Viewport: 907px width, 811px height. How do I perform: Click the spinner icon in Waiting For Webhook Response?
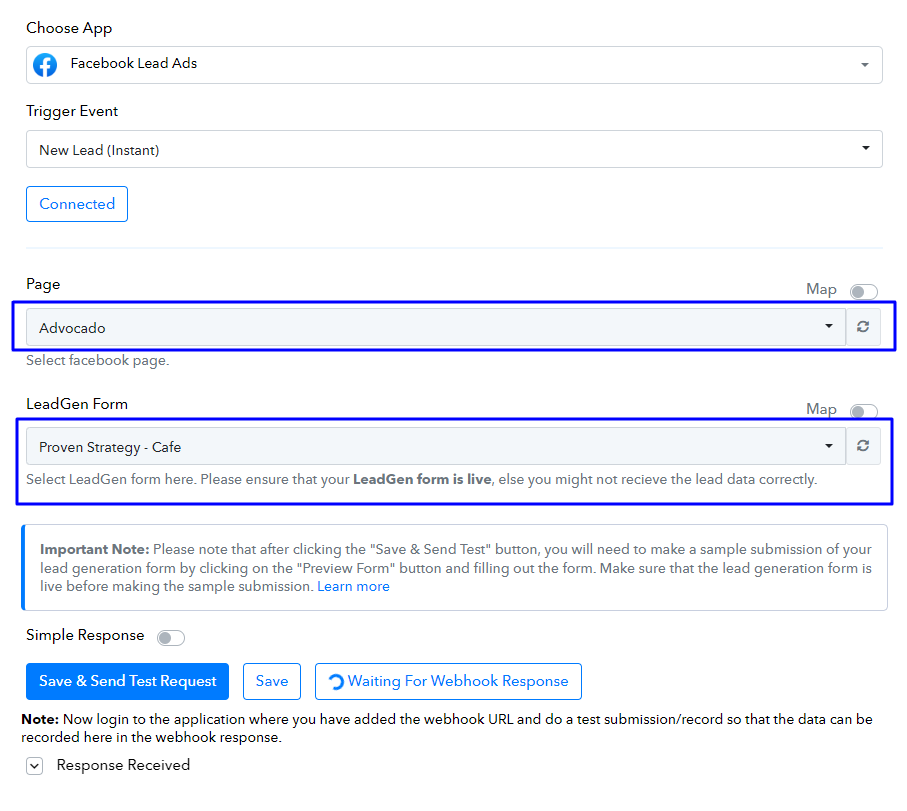pos(336,682)
